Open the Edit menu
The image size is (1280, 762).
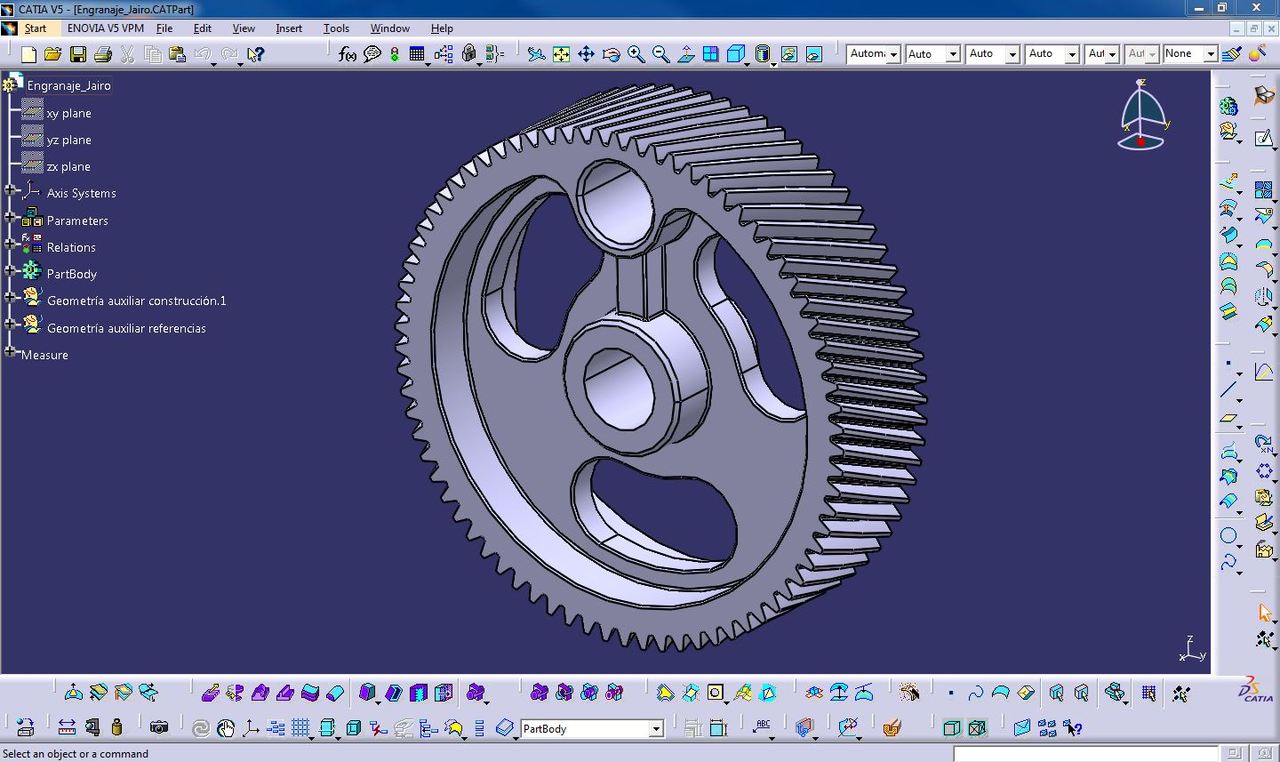click(202, 28)
